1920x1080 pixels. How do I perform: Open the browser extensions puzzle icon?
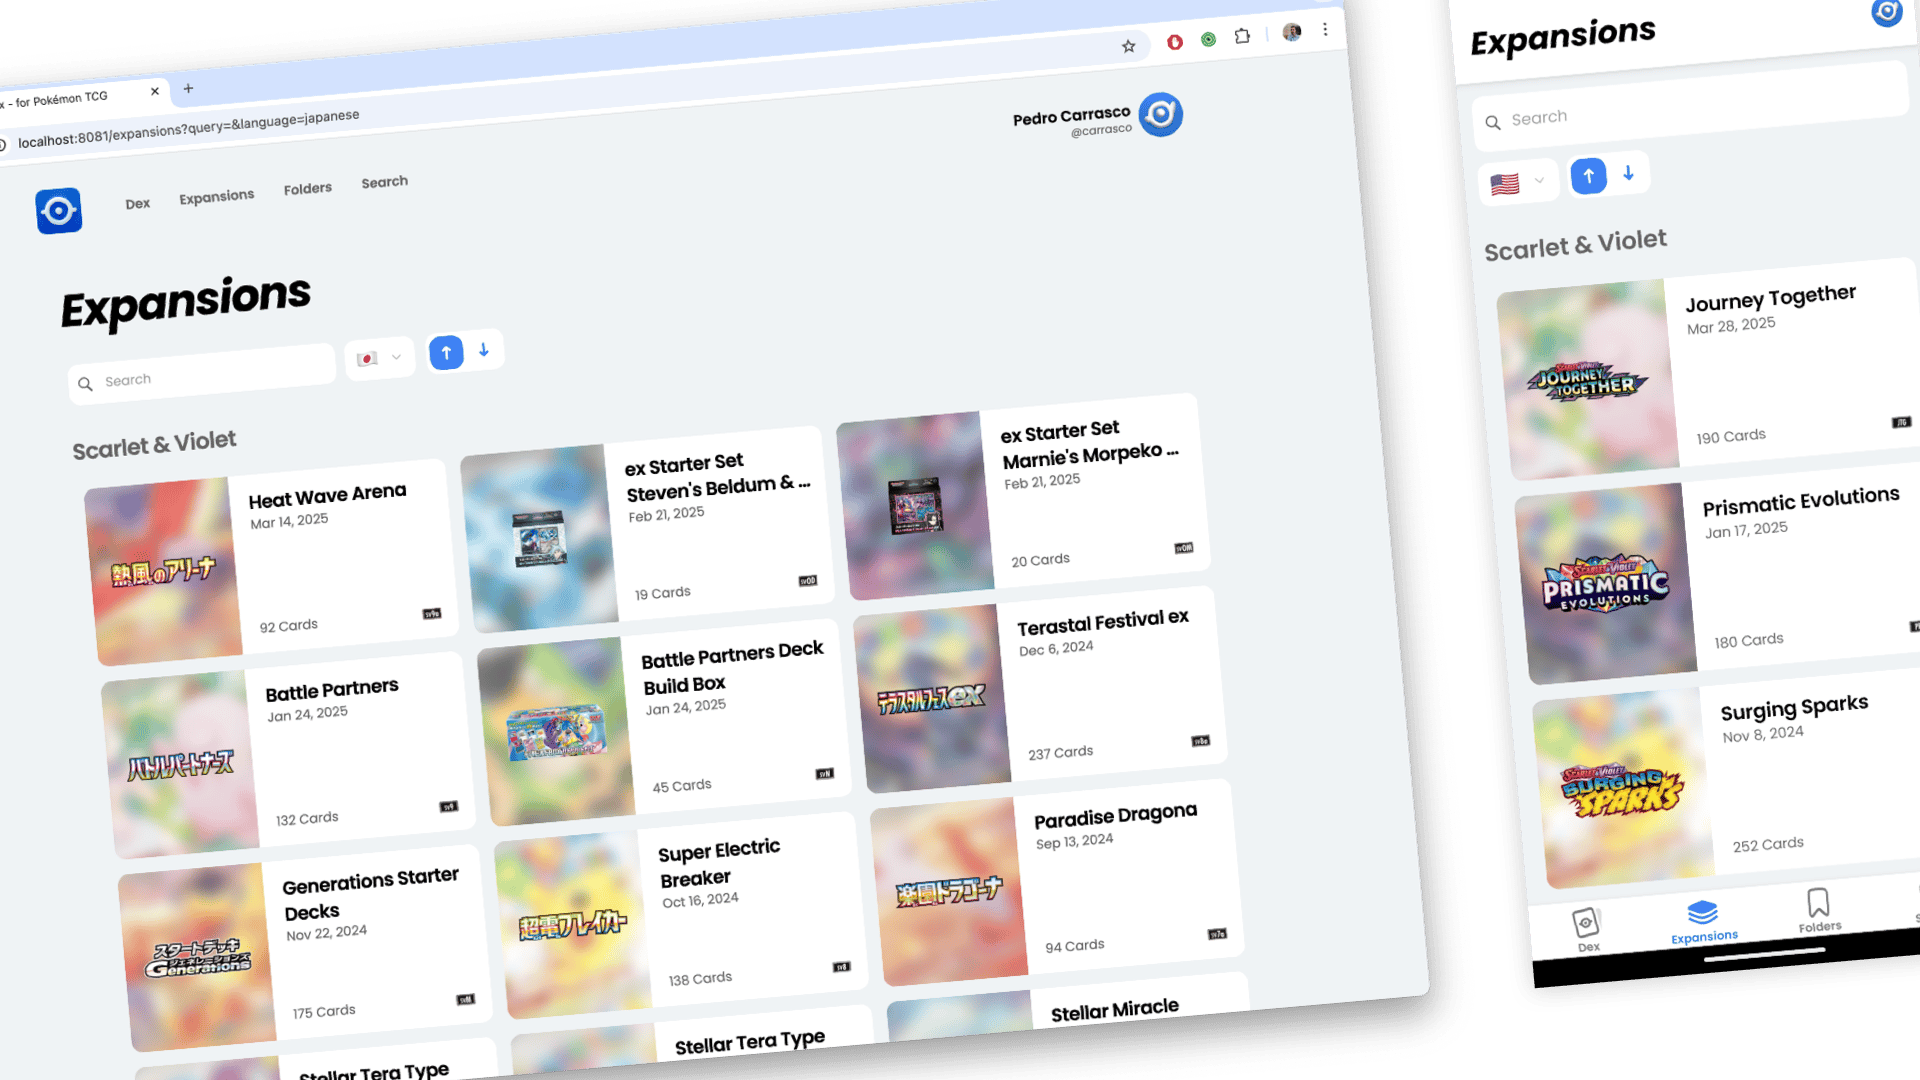[x=1242, y=36]
